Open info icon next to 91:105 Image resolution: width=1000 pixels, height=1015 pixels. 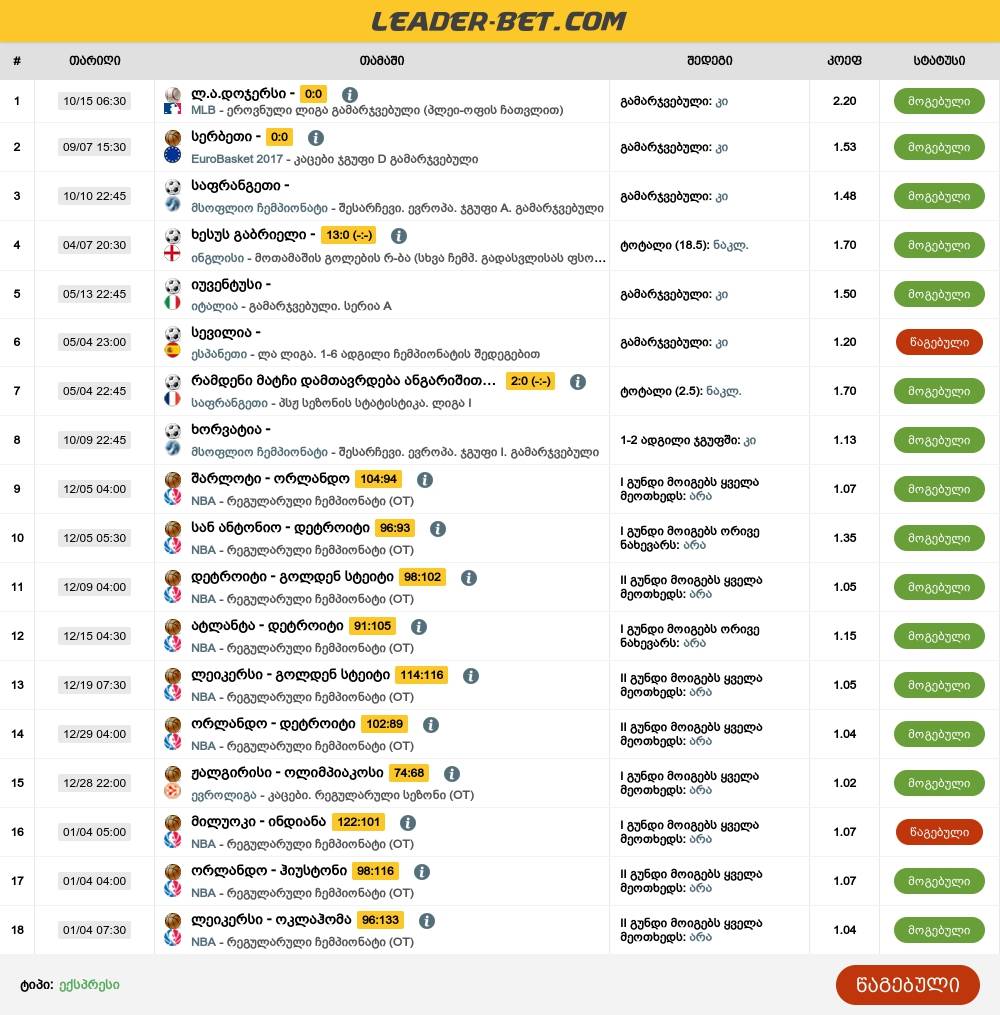pyautogui.click(x=419, y=627)
